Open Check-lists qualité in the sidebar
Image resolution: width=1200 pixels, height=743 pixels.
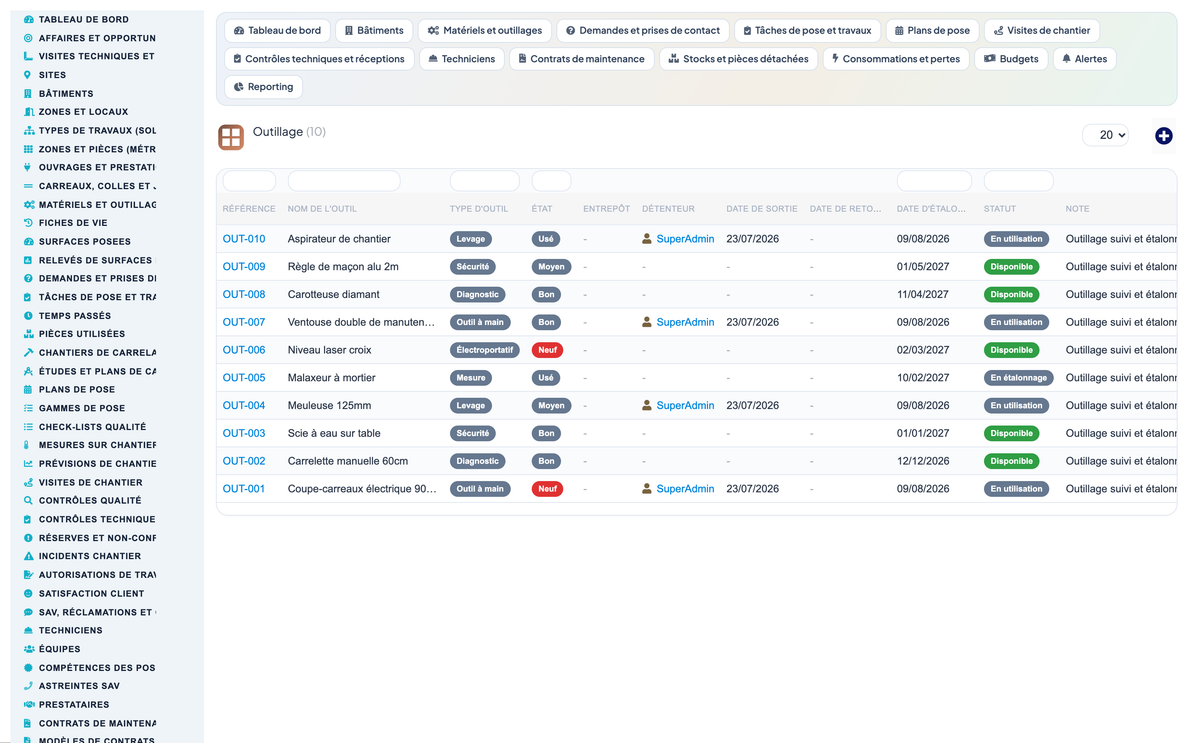92,426
